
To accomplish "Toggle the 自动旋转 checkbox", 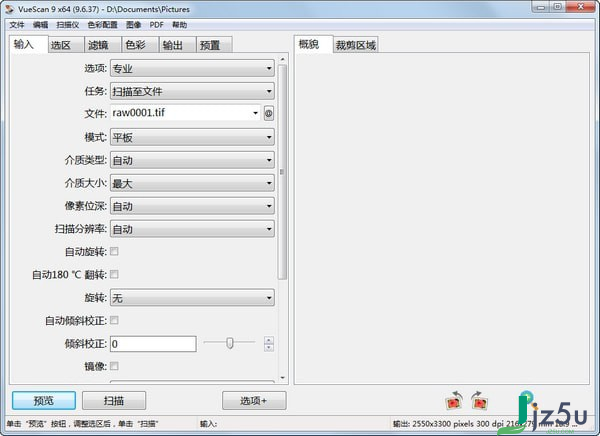I will [x=114, y=251].
